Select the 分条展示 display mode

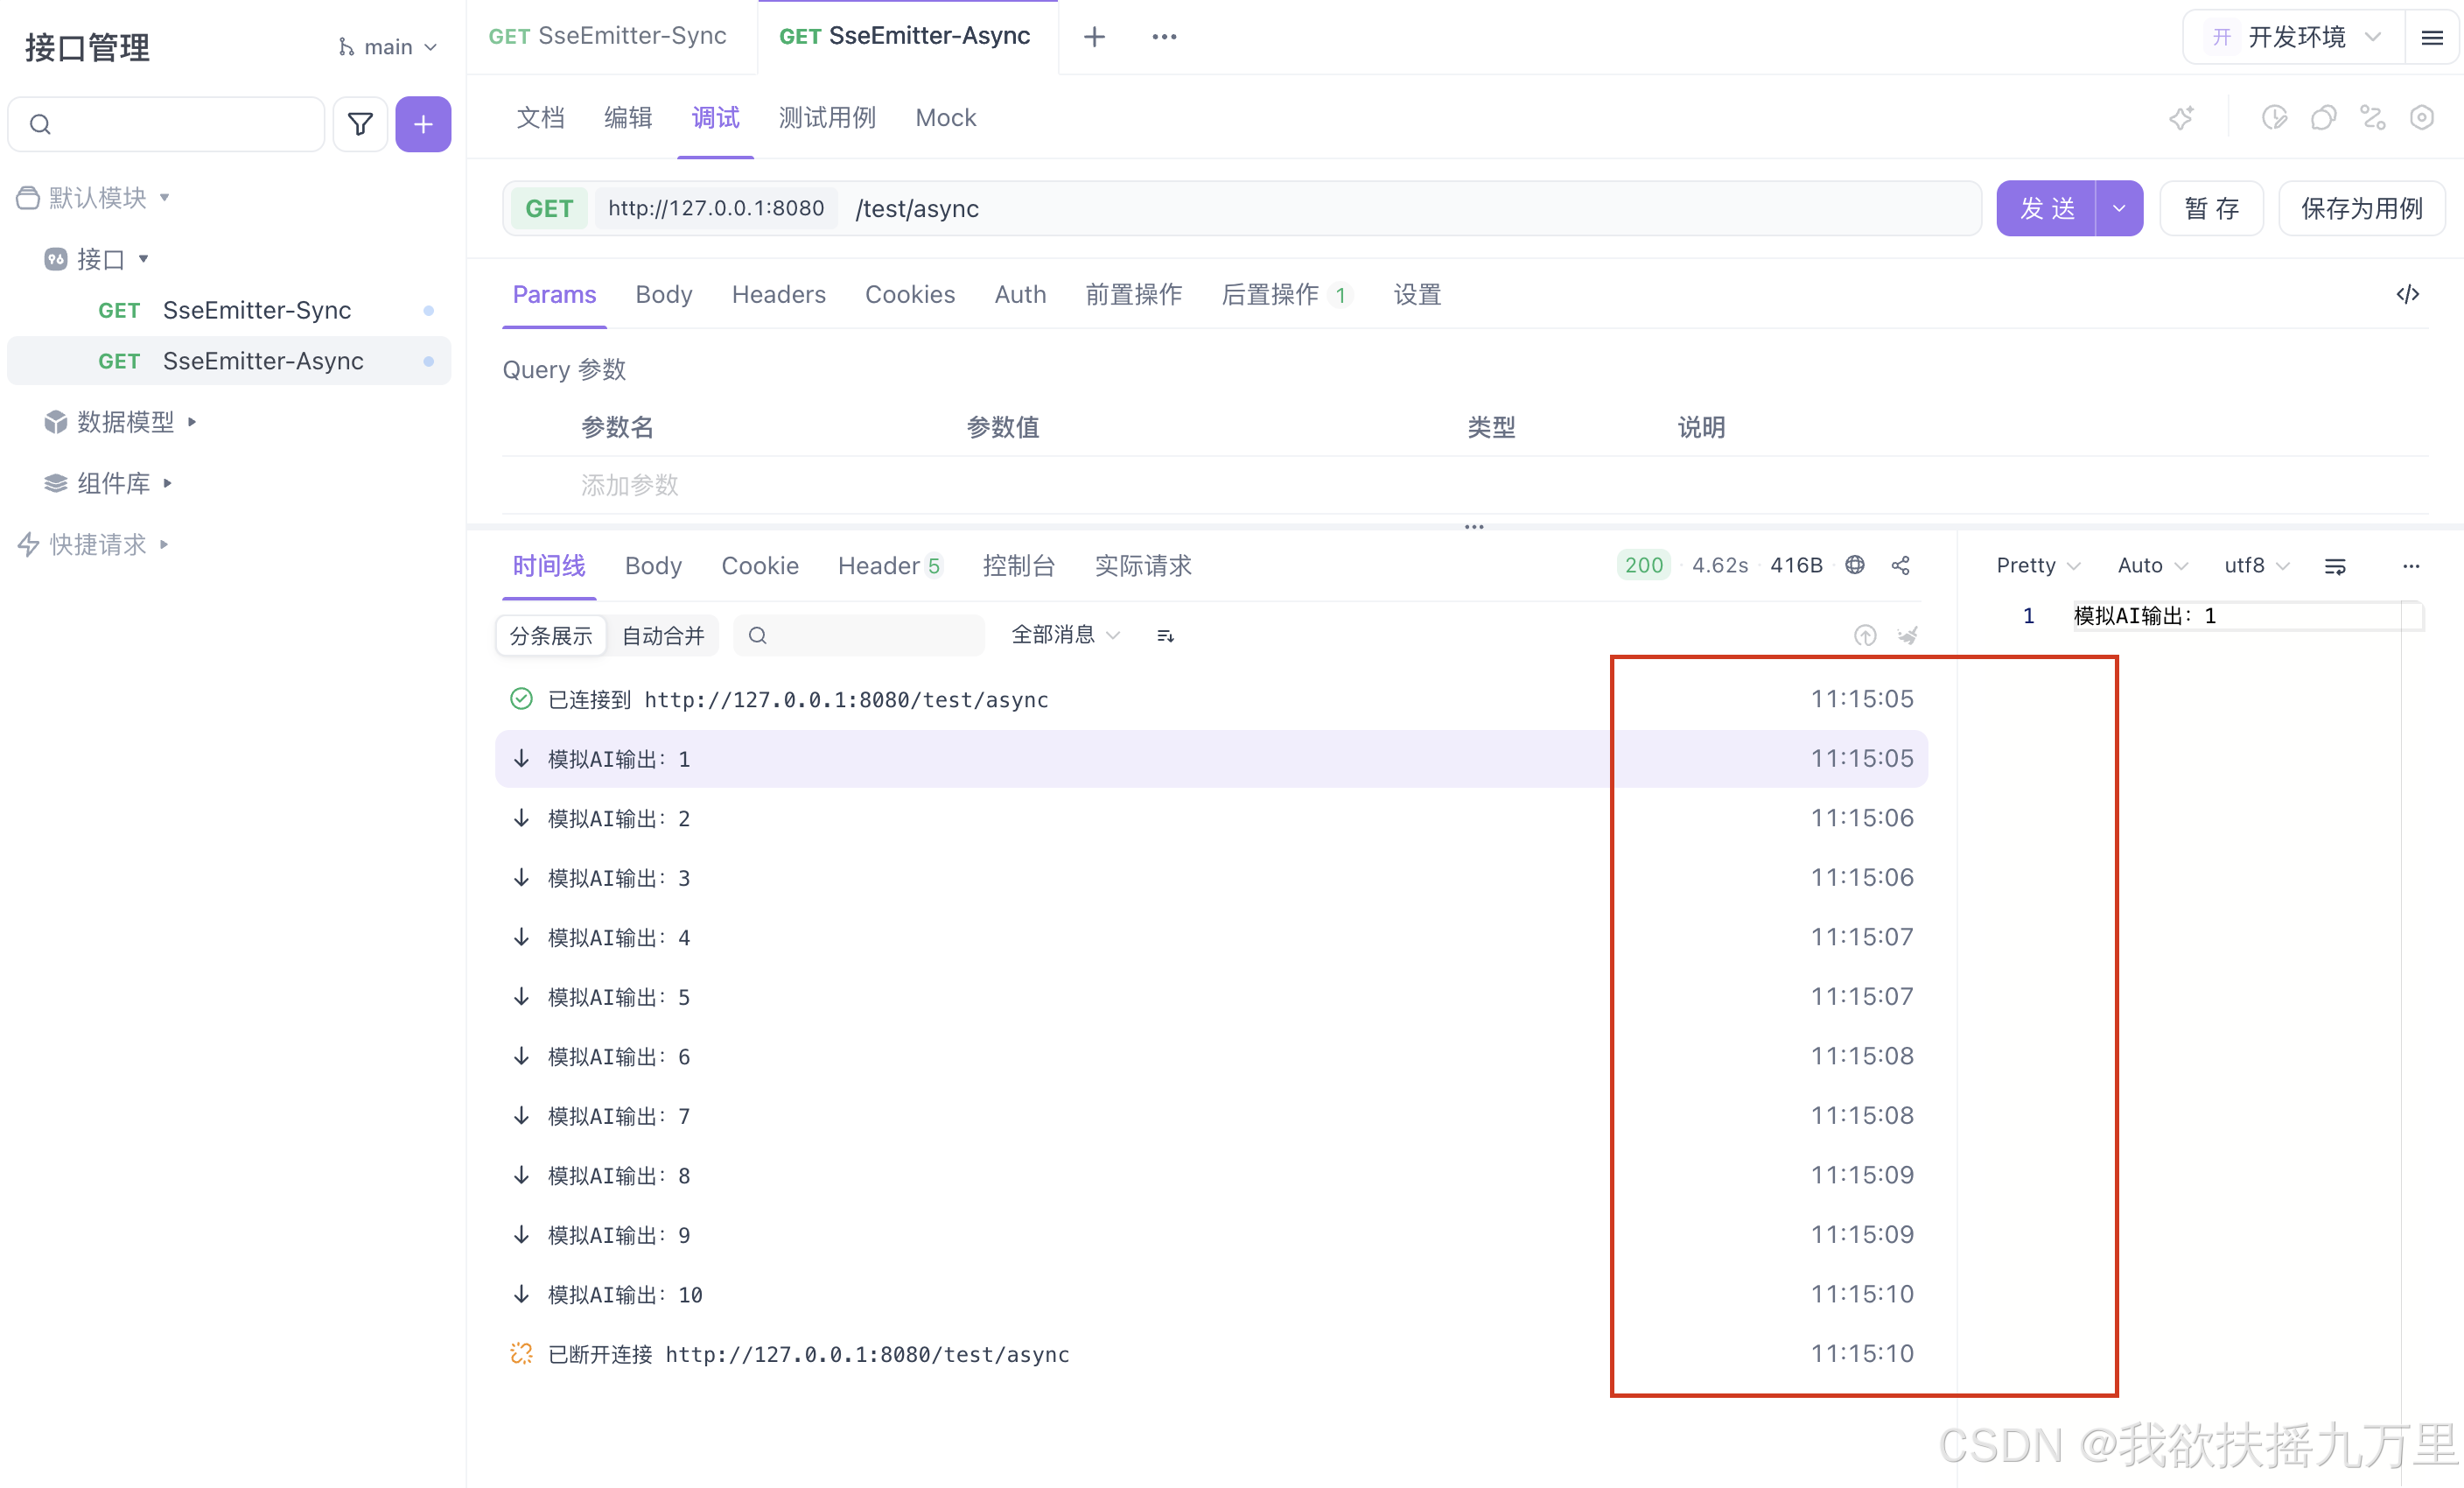(550, 635)
